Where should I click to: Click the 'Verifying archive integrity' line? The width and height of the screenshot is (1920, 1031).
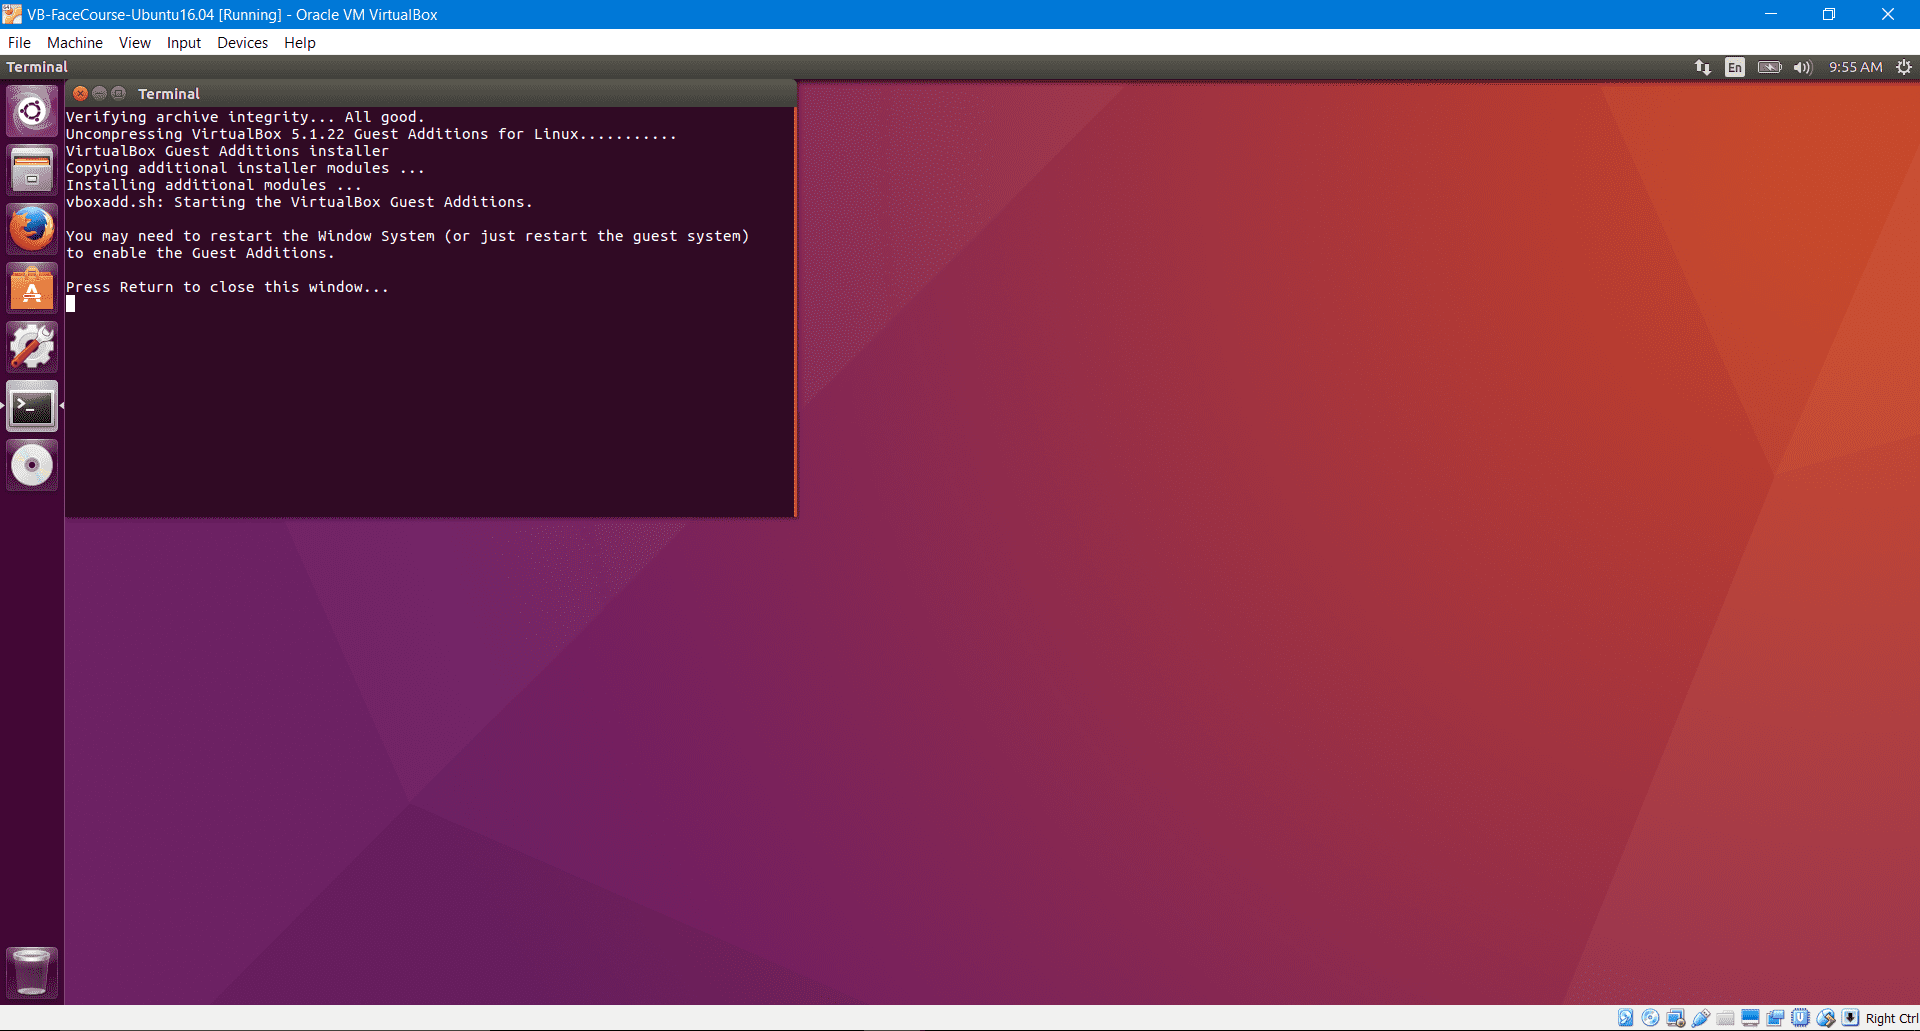(245, 117)
